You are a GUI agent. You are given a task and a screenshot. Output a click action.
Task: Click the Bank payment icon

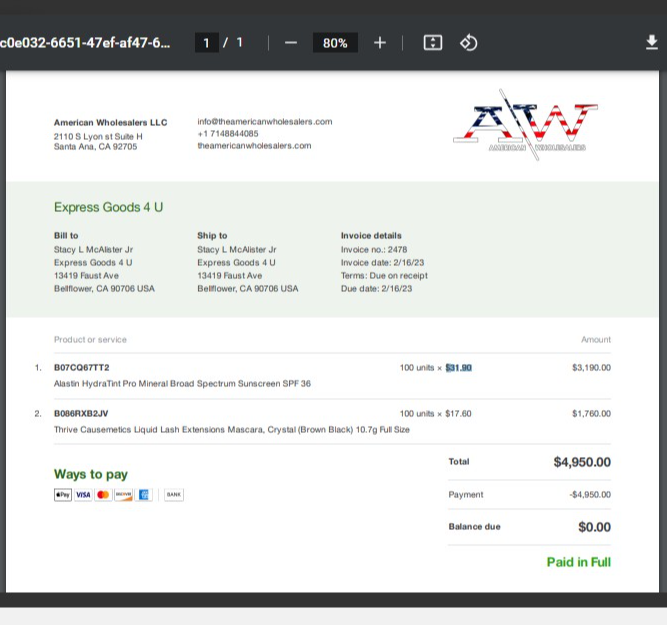pyautogui.click(x=174, y=495)
